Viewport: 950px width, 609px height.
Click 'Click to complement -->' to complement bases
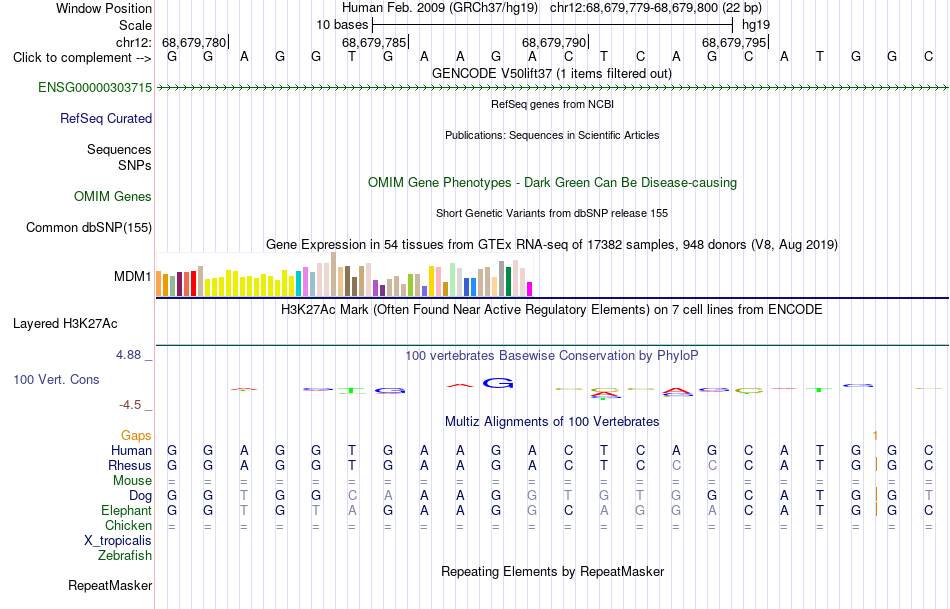click(x=82, y=58)
